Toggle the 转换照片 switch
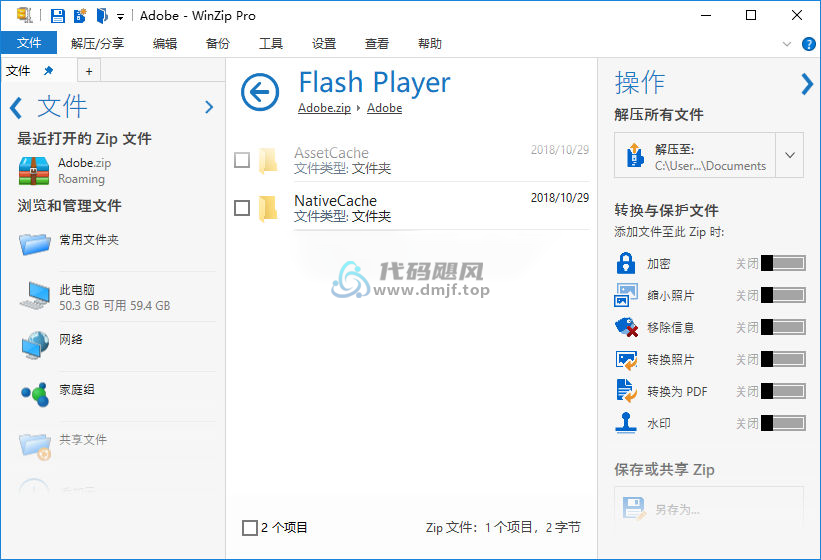The height and width of the screenshot is (560, 821). point(783,359)
